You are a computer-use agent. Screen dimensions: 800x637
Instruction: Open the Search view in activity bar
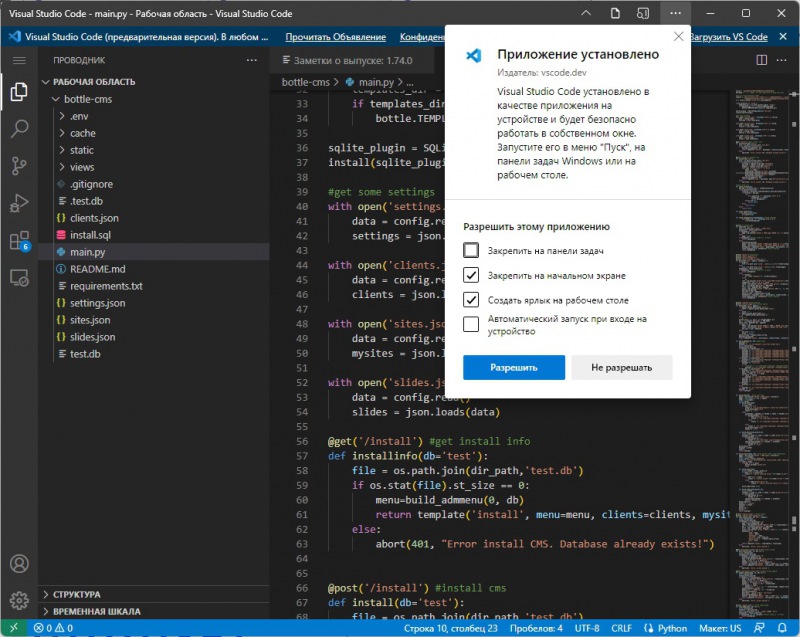coord(19,129)
